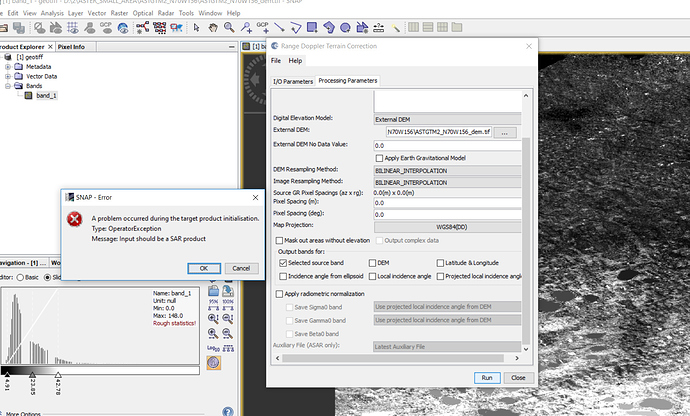Select the black color slider handle at 4.91

[7, 375]
